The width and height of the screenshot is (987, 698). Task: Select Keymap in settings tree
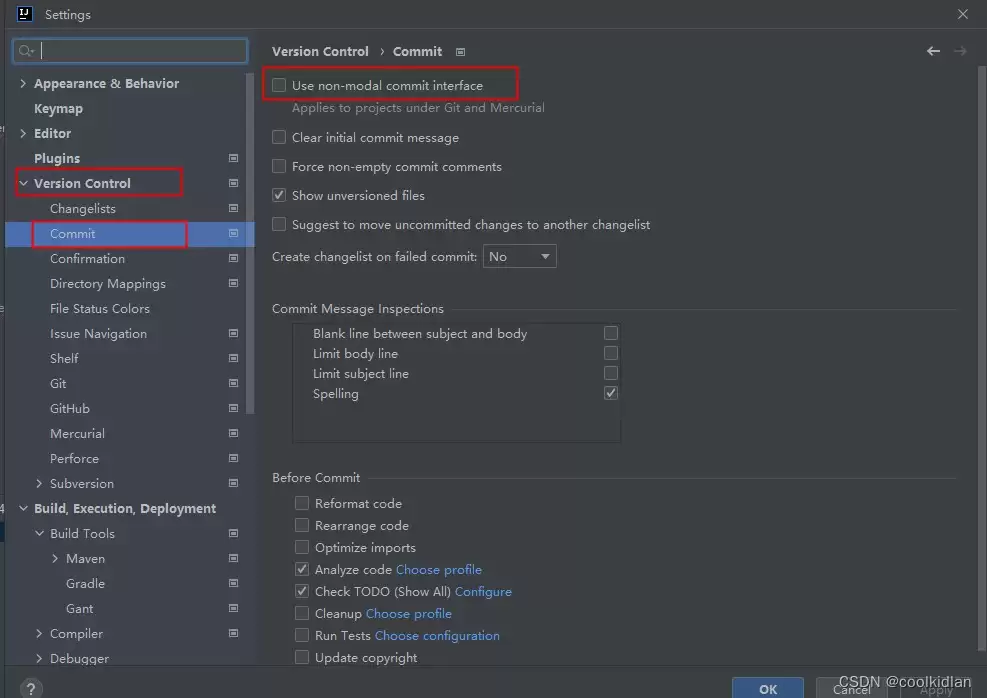coord(59,108)
